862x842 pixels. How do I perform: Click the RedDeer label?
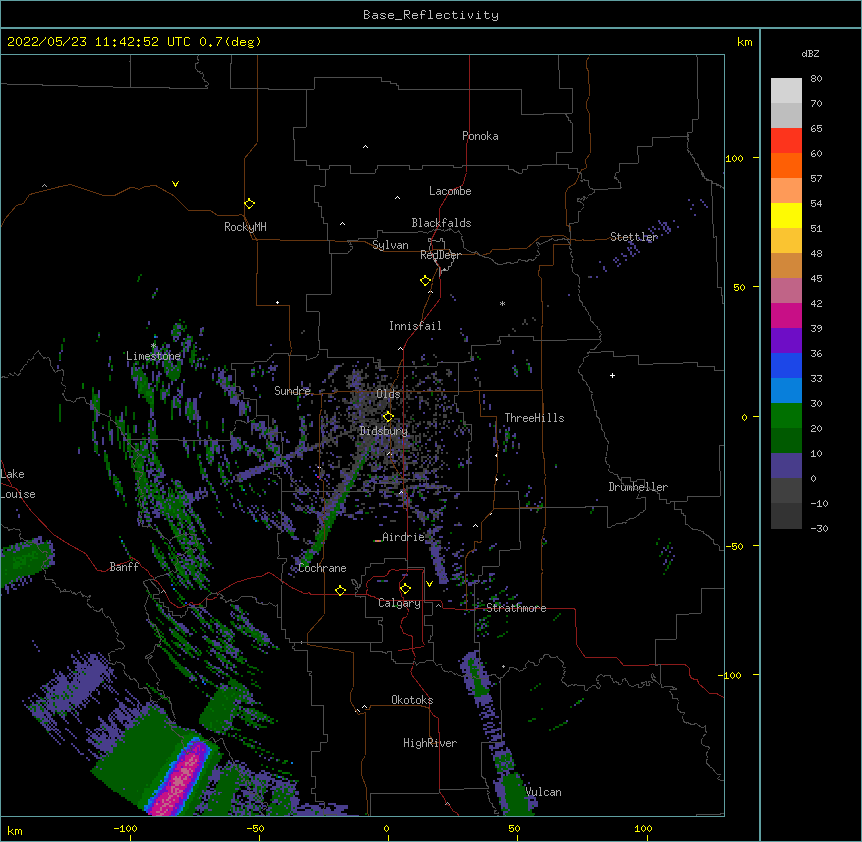tap(440, 255)
